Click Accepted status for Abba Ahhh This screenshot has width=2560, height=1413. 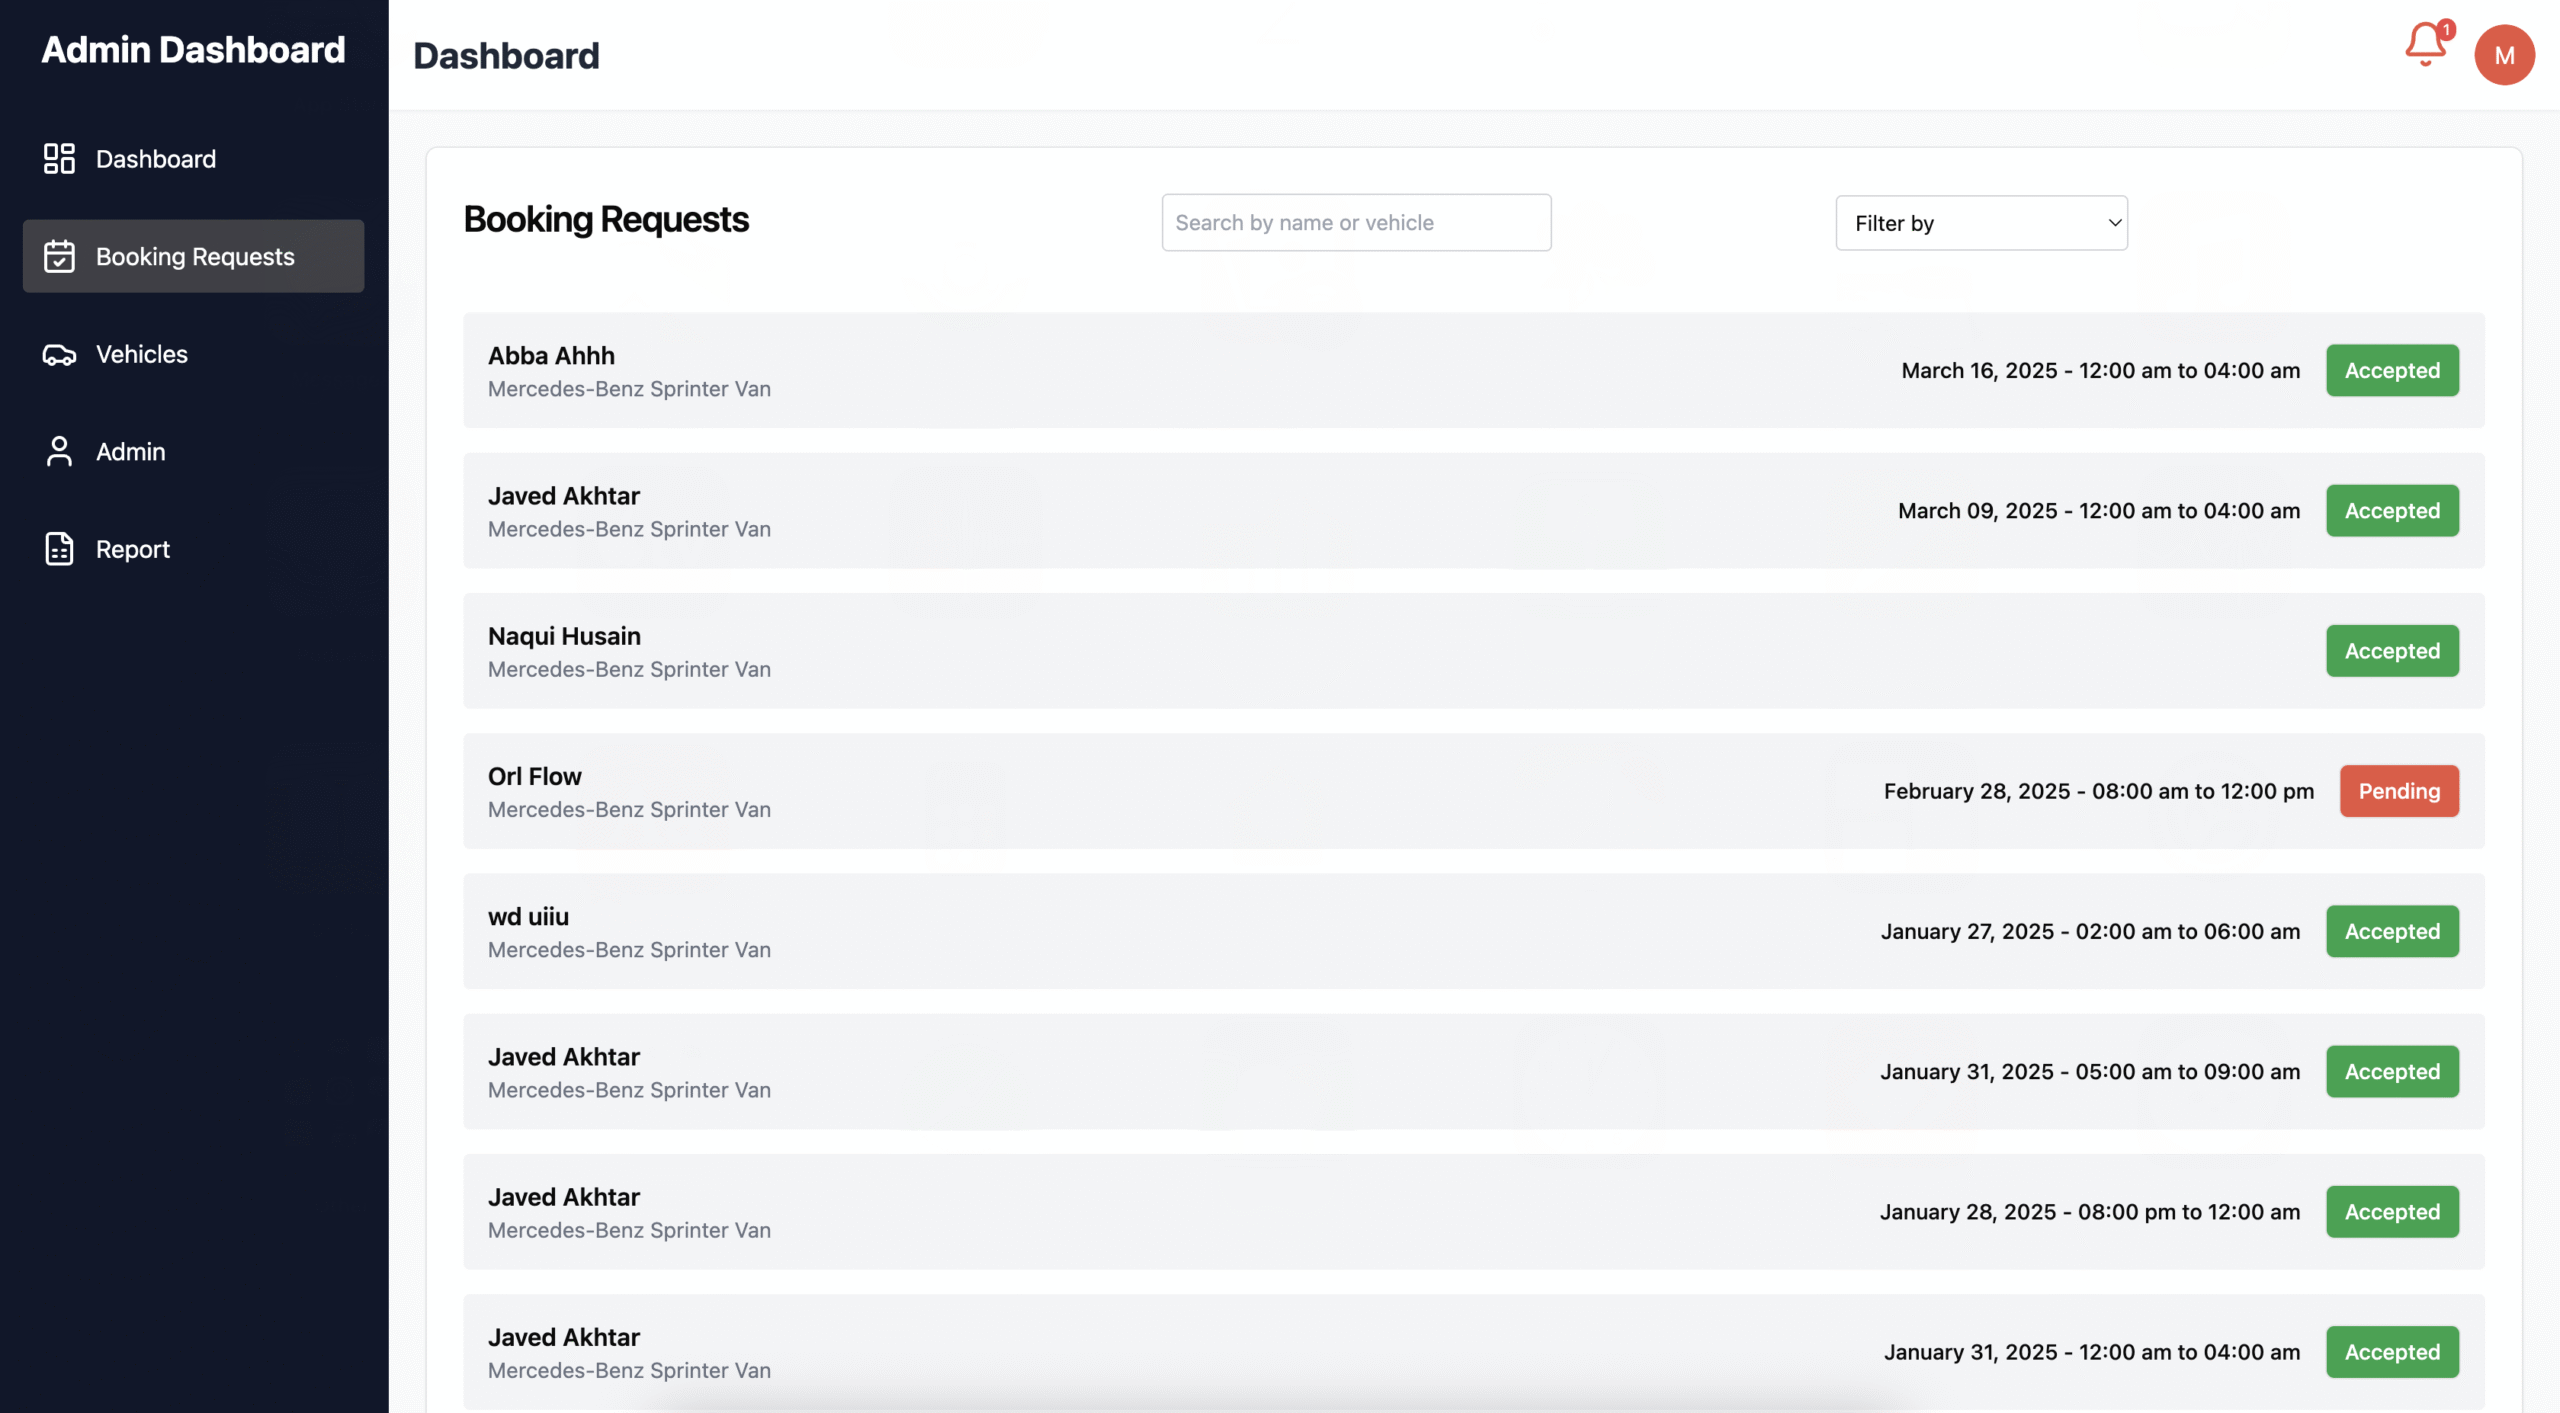tap(2391, 370)
